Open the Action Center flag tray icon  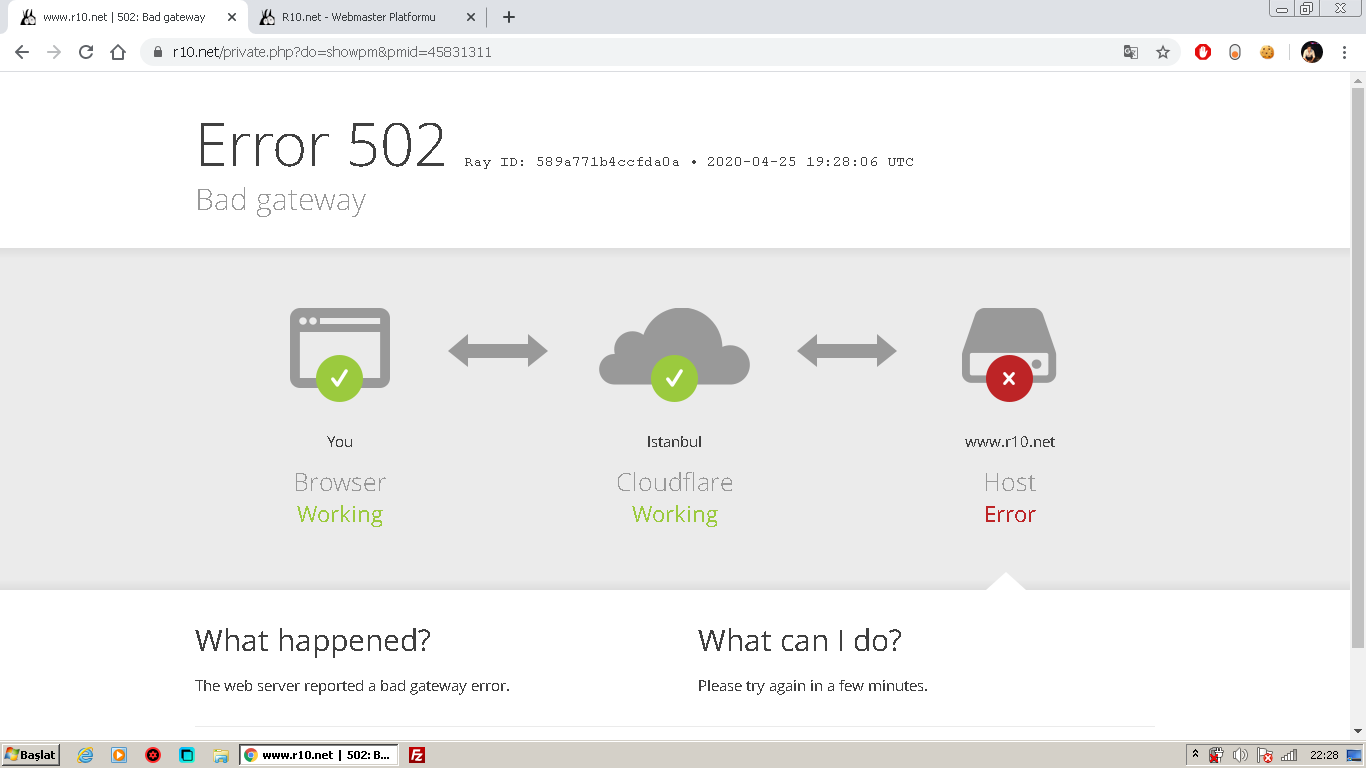pos(1265,755)
